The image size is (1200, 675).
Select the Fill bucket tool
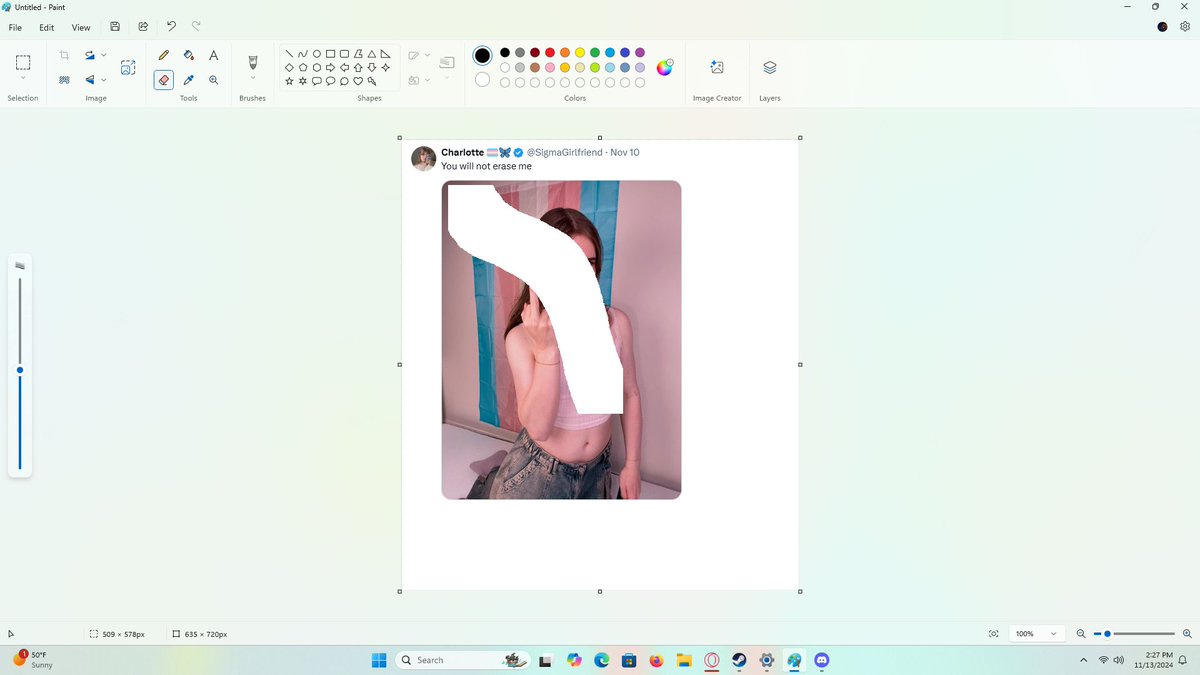(x=189, y=56)
